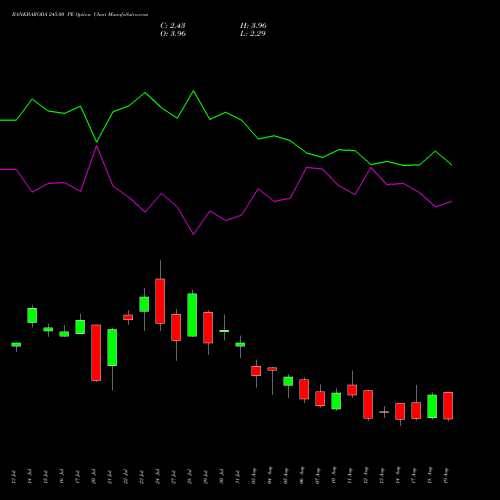Click the 11 Aug date label
500x500 pixels.
pos(350,476)
